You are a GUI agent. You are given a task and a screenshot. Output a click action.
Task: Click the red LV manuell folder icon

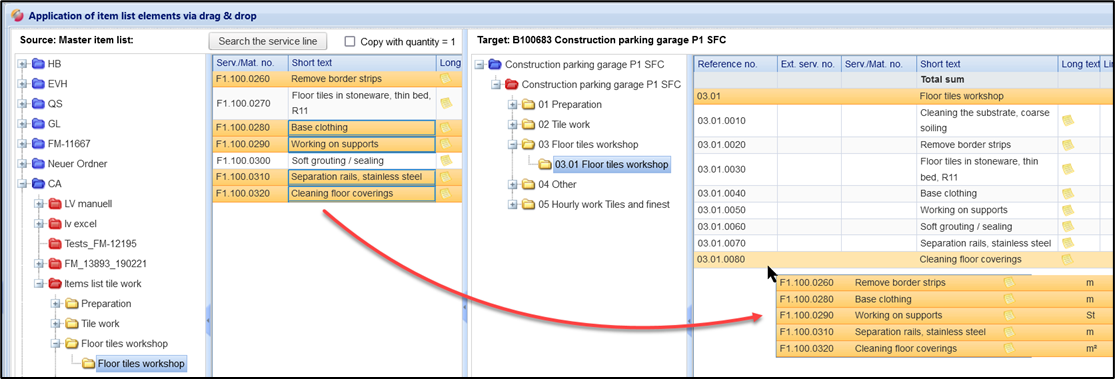click(x=55, y=204)
